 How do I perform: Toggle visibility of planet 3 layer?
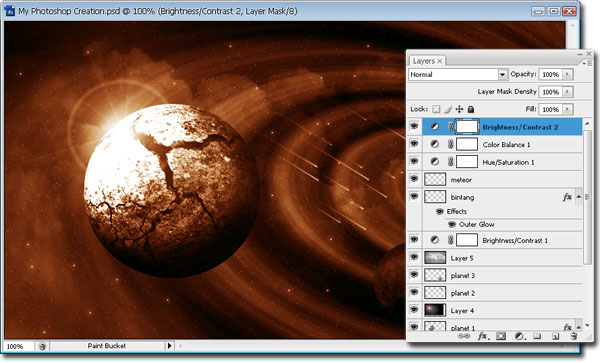pyautogui.click(x=414, y=275)
